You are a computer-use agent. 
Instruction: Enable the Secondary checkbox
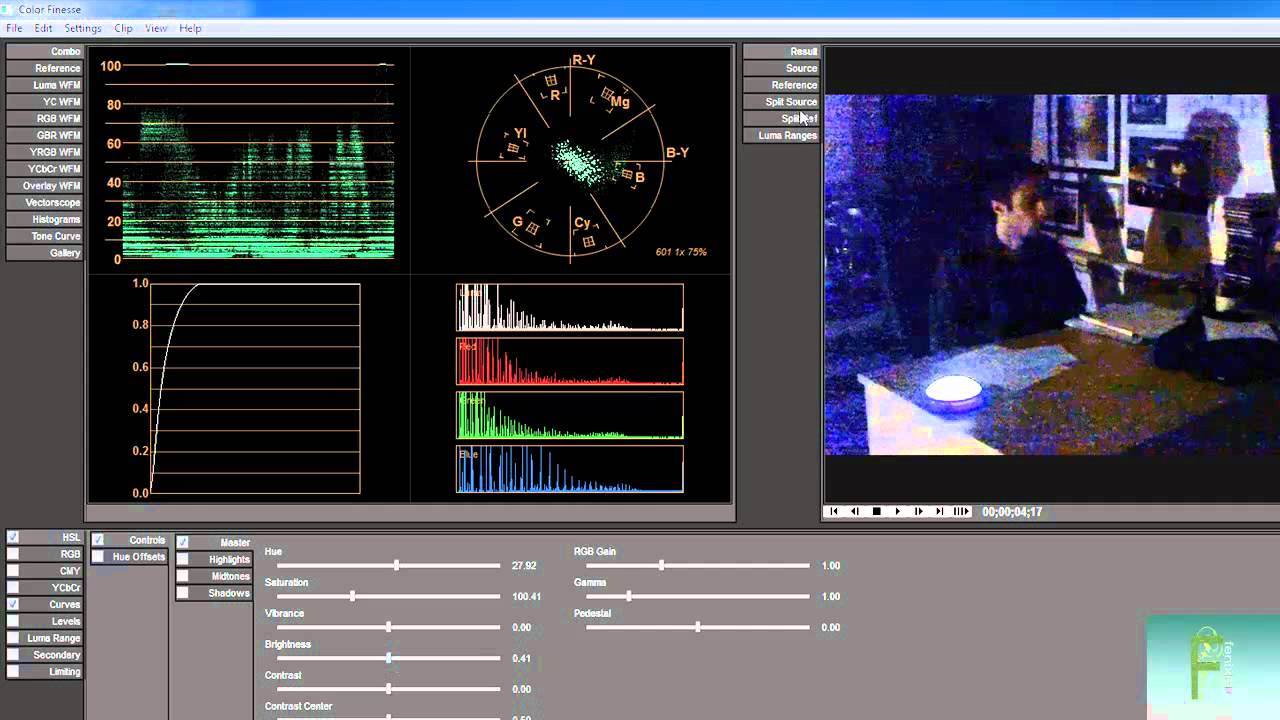click(x=13, y=655)
